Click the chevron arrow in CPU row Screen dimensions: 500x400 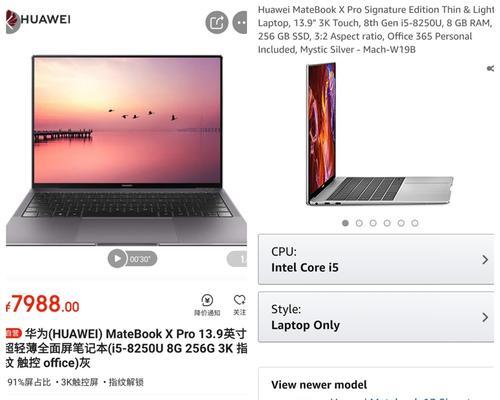(485, 260)
